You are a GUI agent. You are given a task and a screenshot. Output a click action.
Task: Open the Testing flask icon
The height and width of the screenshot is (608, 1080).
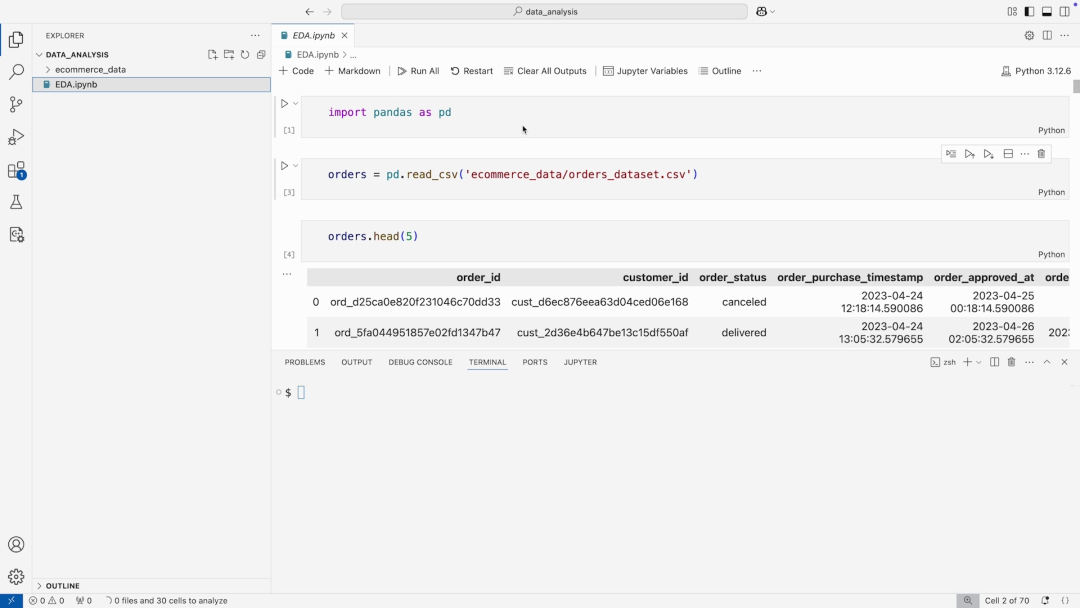[x=16, y=202]
